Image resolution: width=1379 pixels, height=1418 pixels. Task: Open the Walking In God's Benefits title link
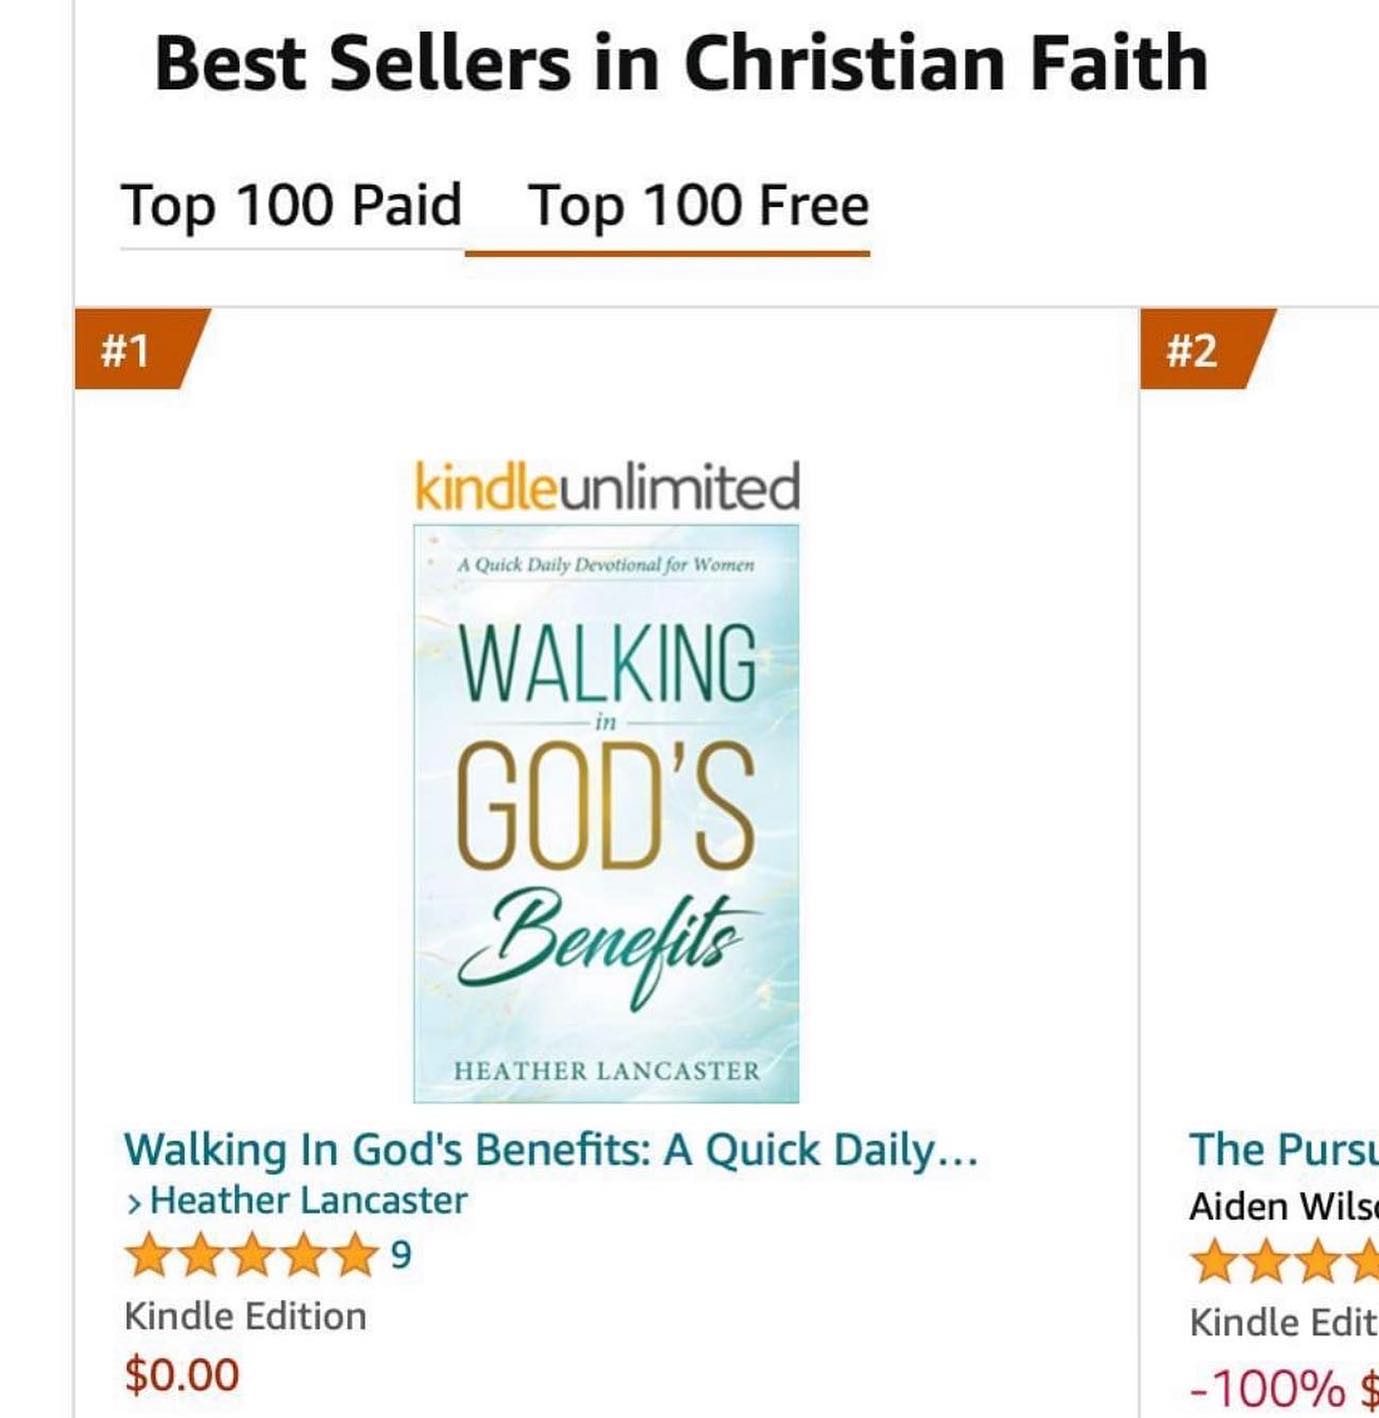tap(555, 1149)
